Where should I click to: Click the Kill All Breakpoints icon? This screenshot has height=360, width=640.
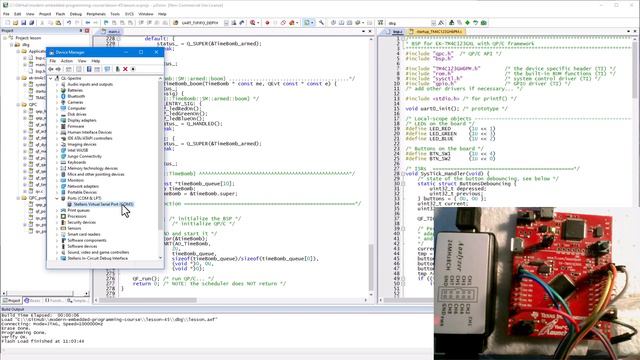tap(291, 23)
